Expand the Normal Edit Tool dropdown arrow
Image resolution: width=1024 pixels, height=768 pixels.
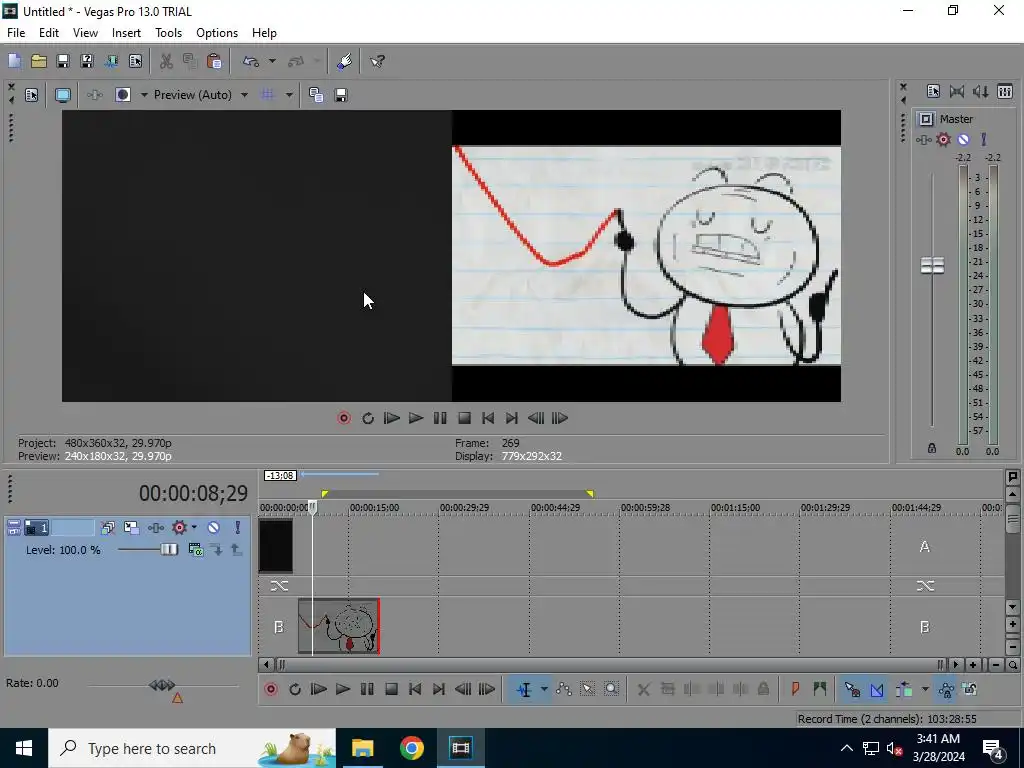[544, 690]
